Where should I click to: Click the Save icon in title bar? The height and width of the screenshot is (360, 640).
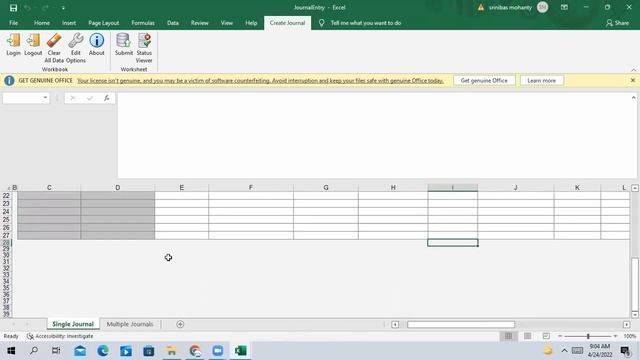point(13,8)
